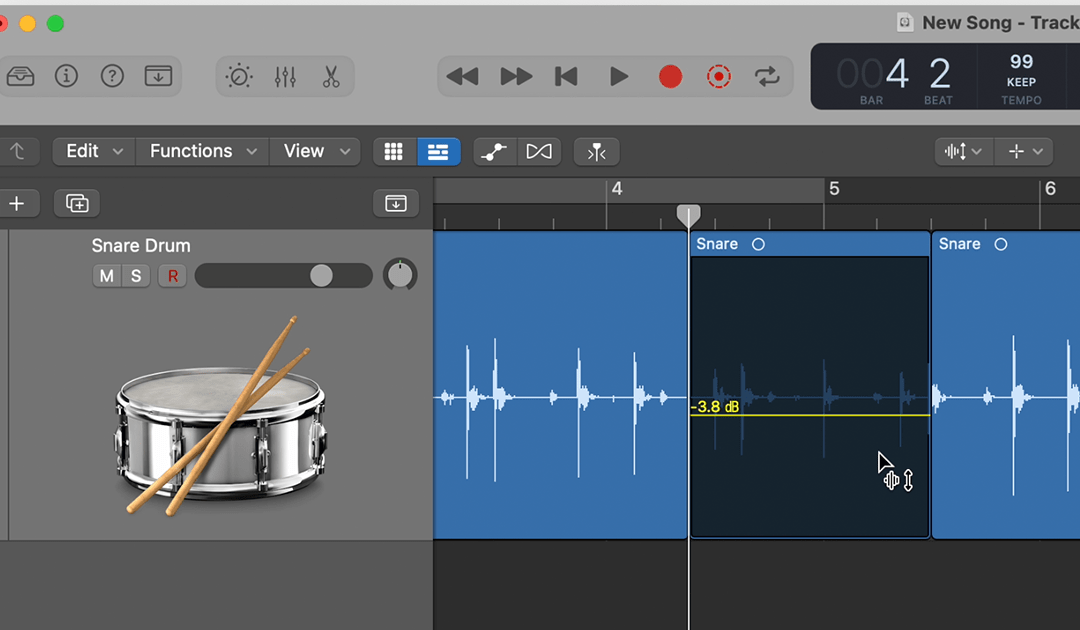Select the highlighted tracks view tab
Screen dimensions: 1080x630
click(x=439, y=151)
